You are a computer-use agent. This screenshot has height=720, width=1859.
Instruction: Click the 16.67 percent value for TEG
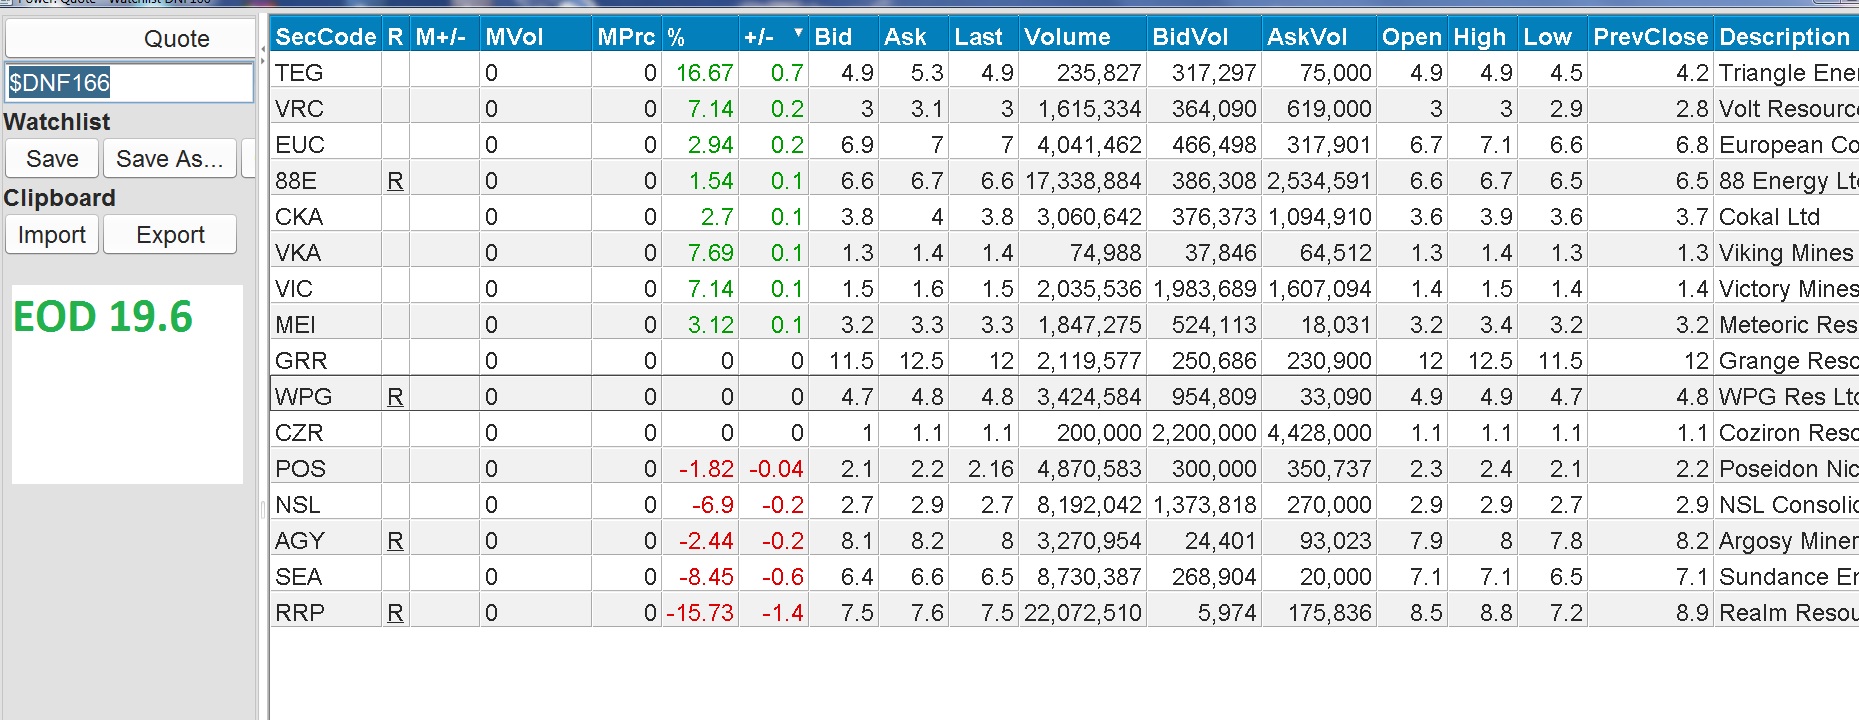pyautogui.click(x=704, y=73)
